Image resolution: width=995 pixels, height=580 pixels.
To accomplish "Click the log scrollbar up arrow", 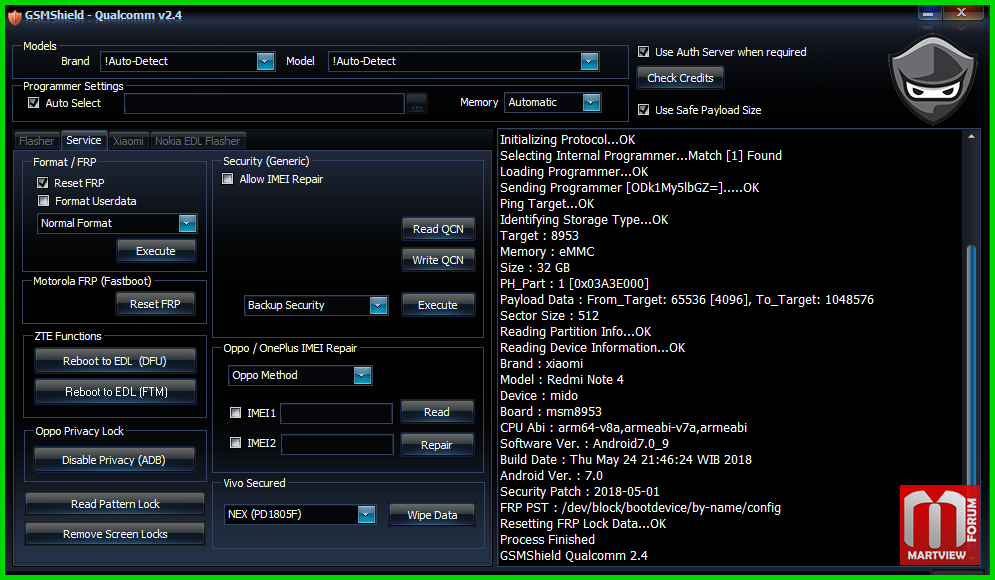I will [971, 136].
